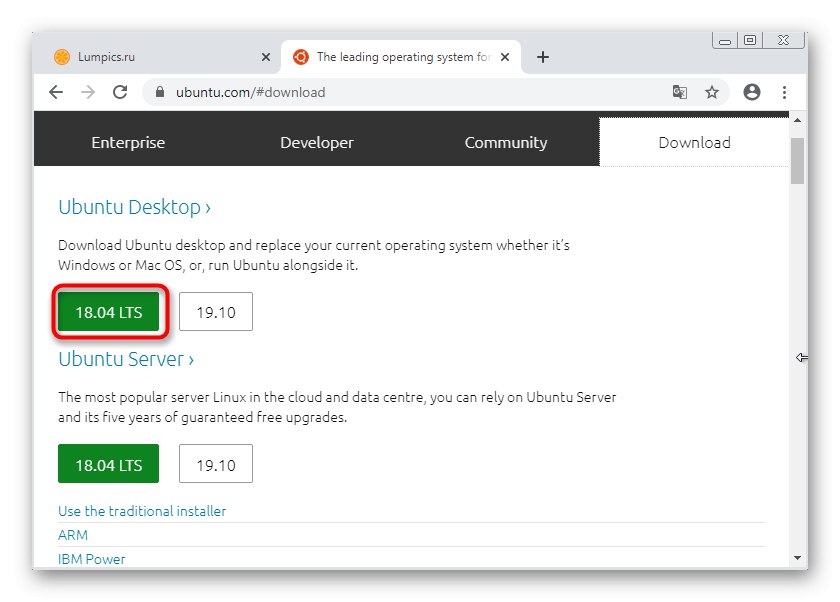
Task: Click the Forward navigation arrow
Action: tap(88, 92)
